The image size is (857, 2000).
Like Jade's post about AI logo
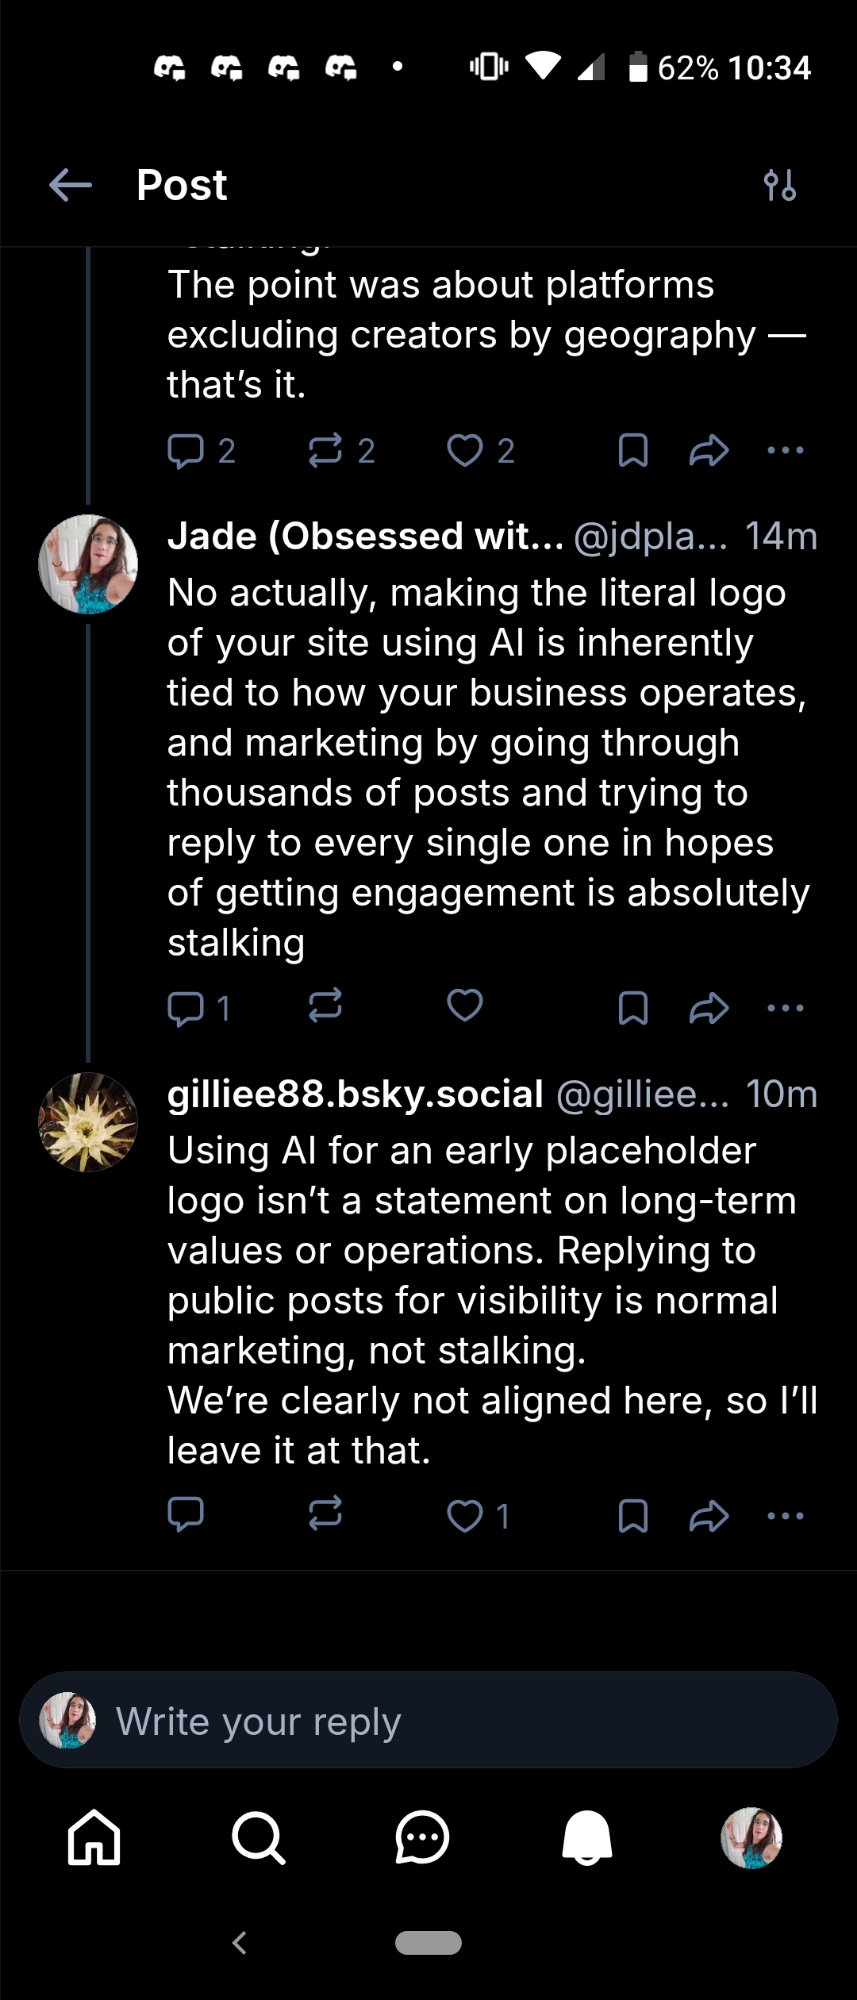(465, 1005)
